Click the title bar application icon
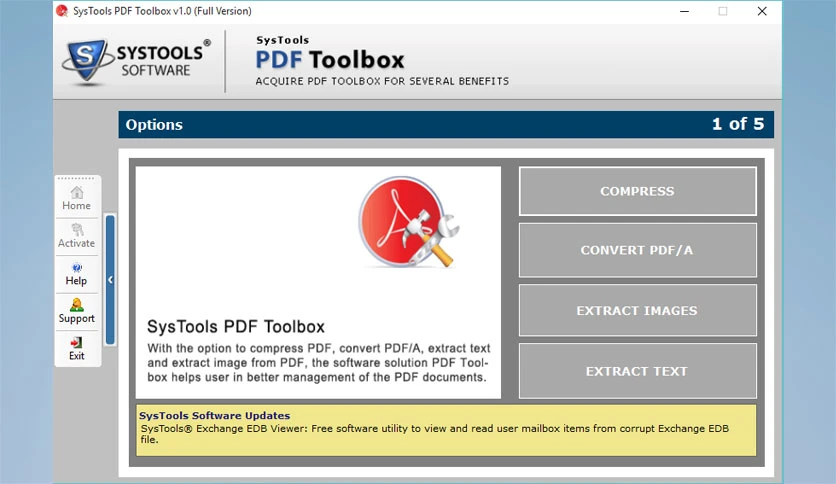The height and width of the screenshot is (484, 836). coord(62,11)
